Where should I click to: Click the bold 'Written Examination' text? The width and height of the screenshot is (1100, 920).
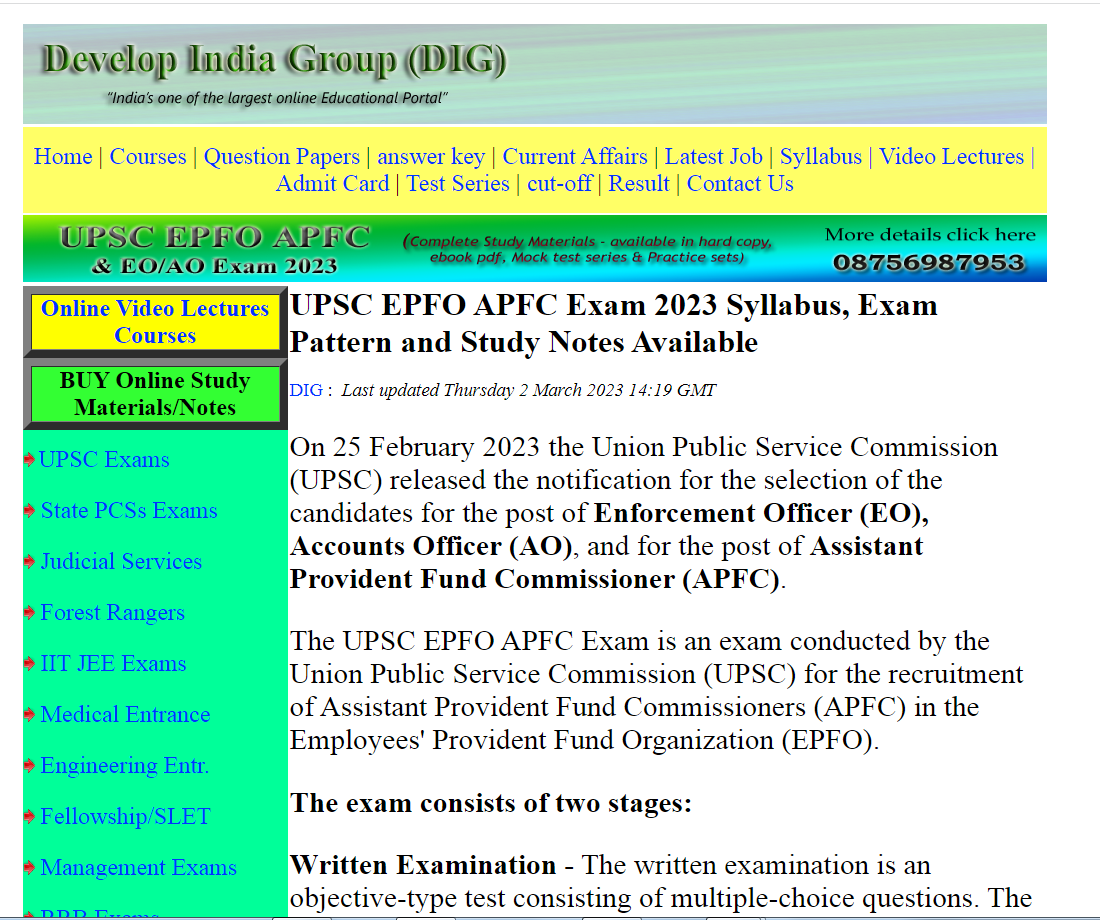click(423, 865)
